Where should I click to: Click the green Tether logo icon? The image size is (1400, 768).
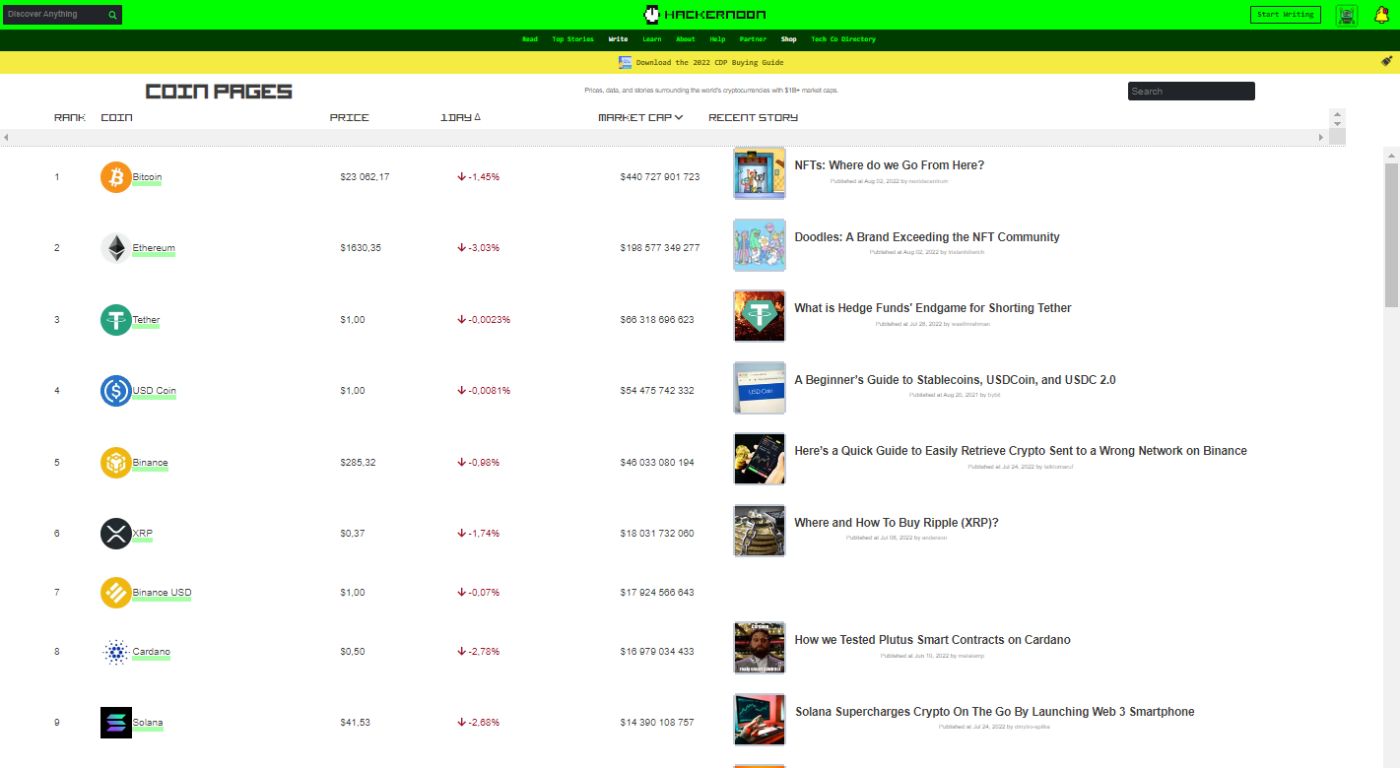click(116, 320)
